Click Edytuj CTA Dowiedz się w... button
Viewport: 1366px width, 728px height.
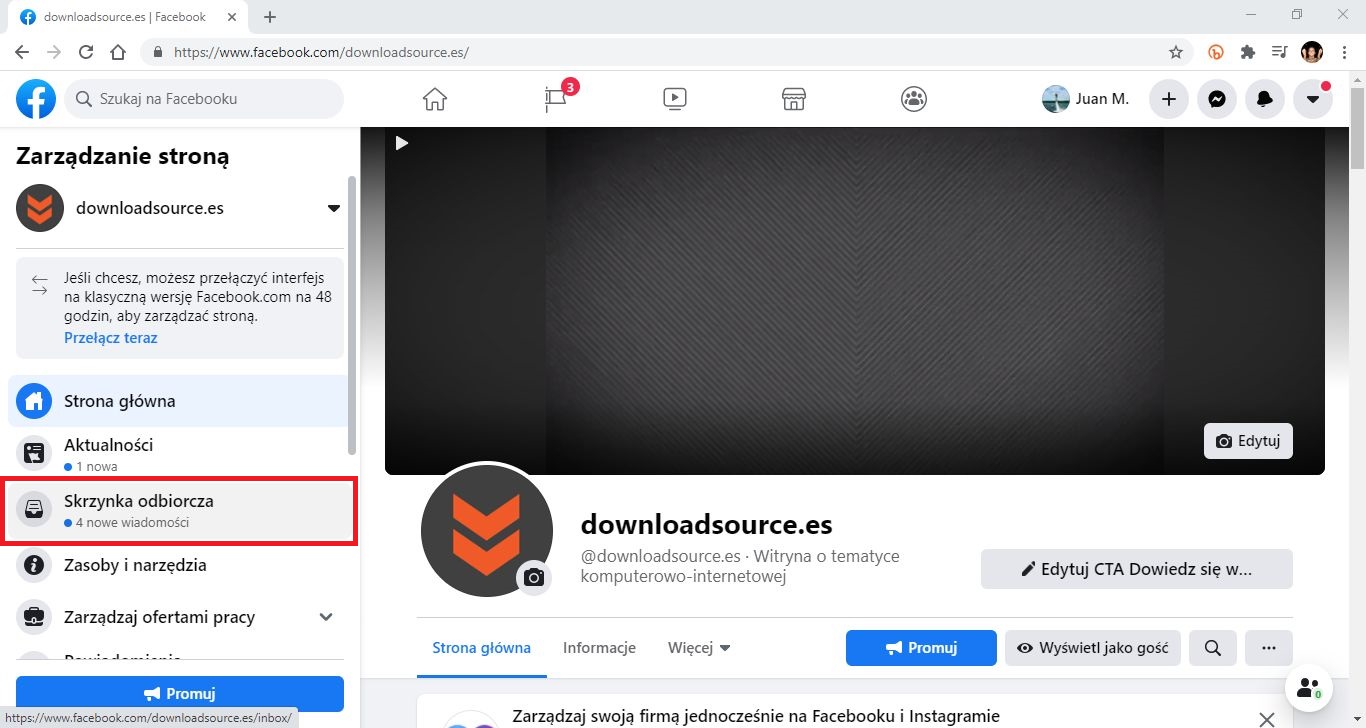1136,569
